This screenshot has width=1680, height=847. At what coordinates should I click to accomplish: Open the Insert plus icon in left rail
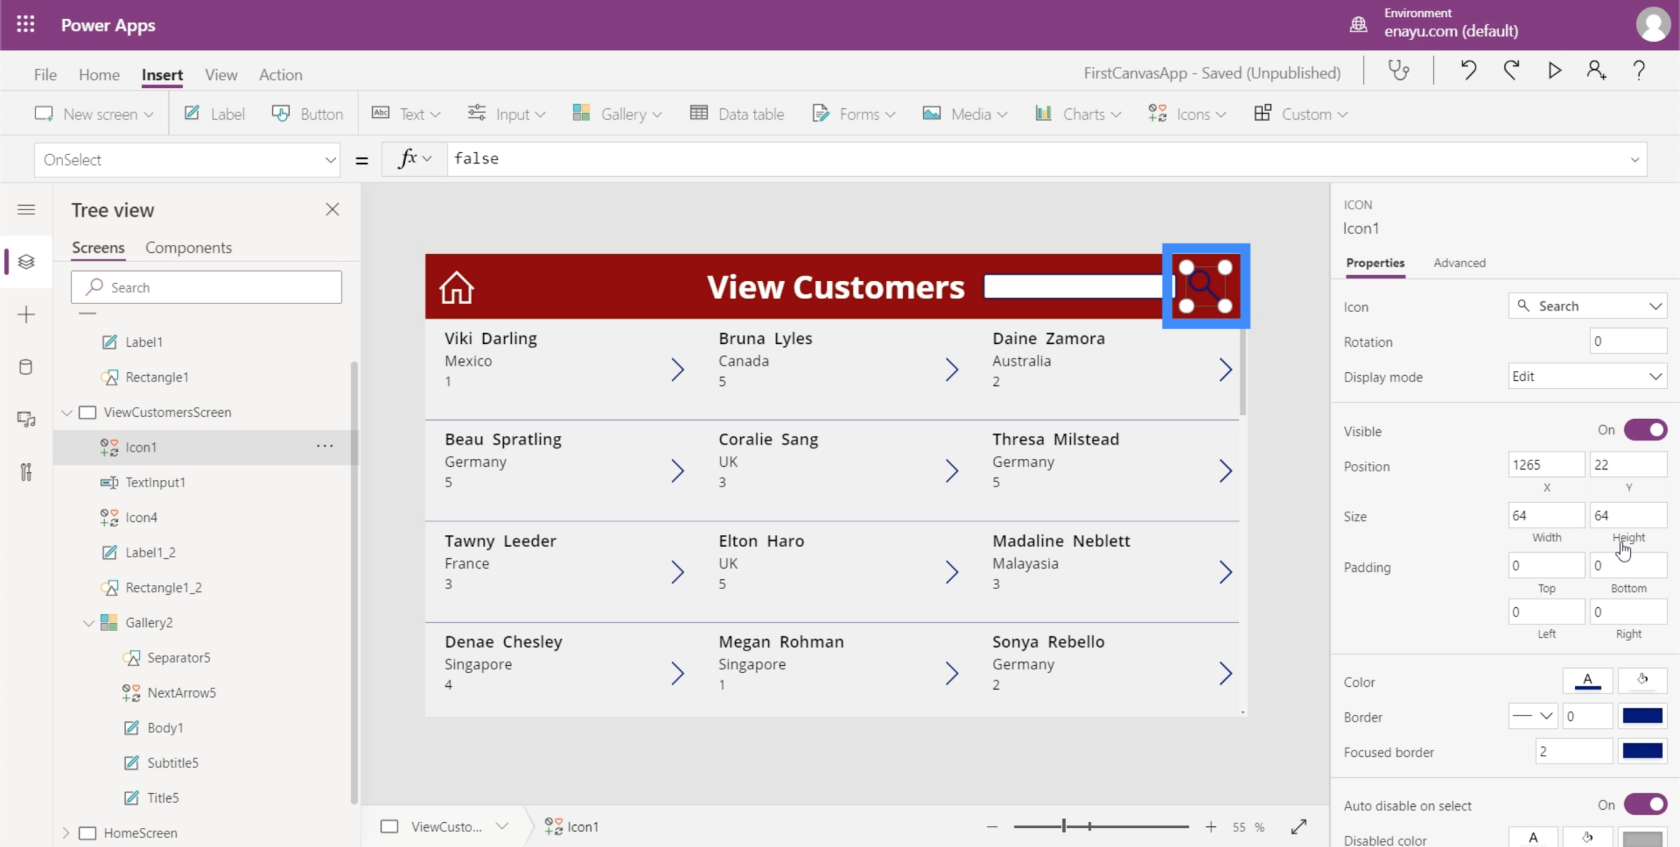point(26,315)
